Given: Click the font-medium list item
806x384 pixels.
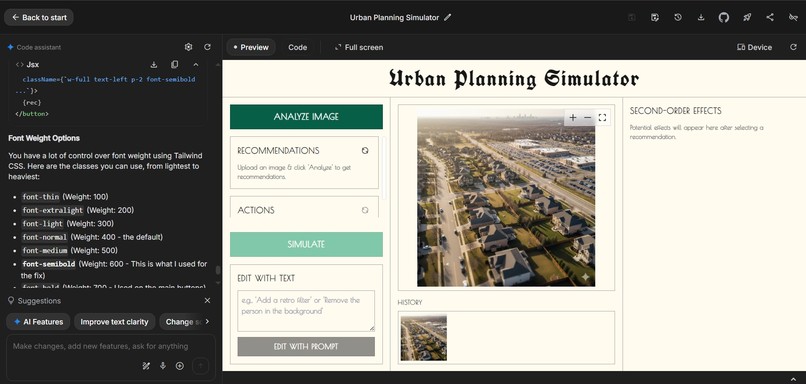Looking at the screenshot, I should tap(70, 250).
